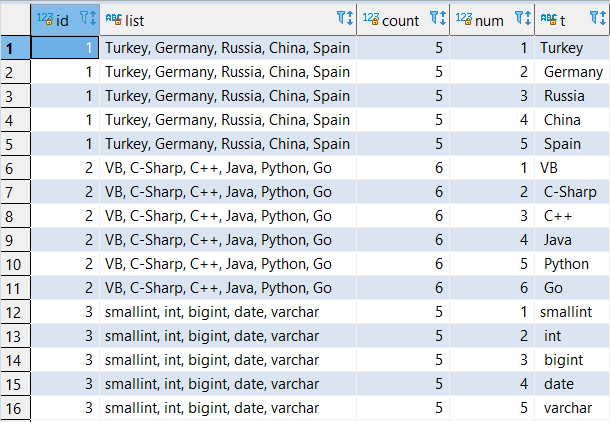Click the 'China' cell in t column
610x422 pixels.
coord(572,120)
